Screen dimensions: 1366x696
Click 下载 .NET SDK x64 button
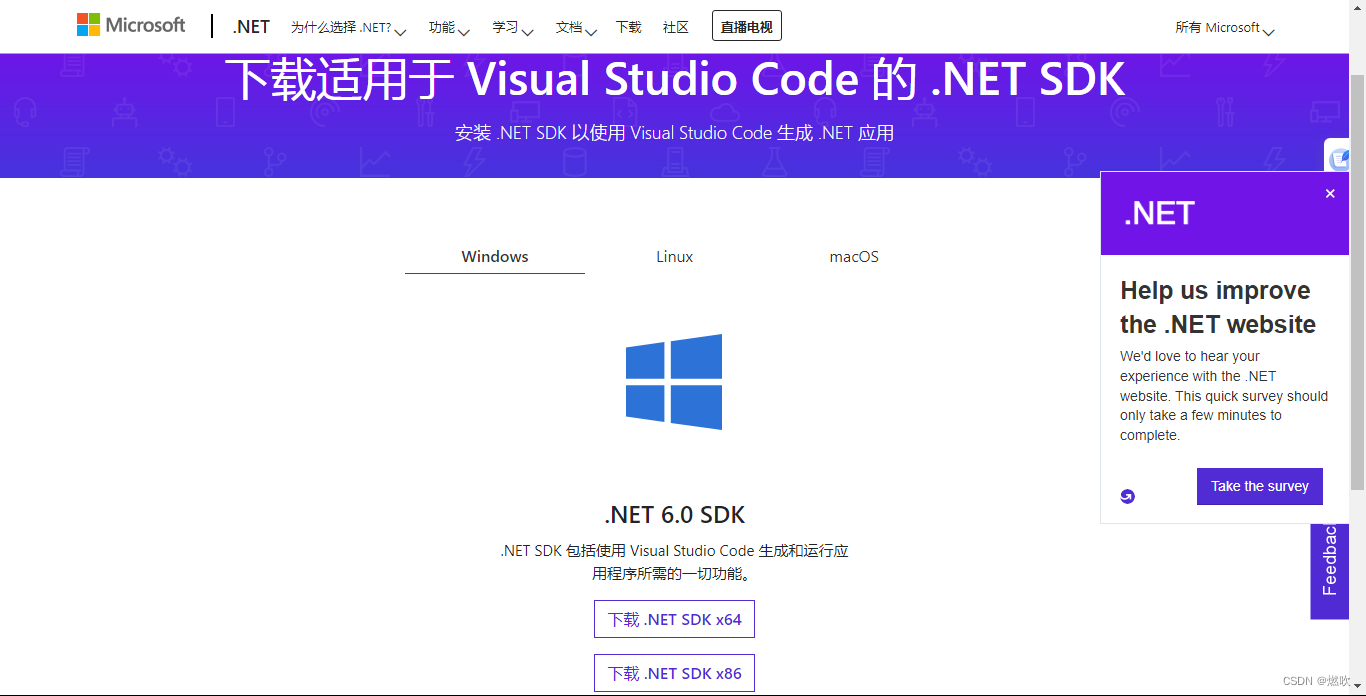pyautogui.click(x=674, y=619)
